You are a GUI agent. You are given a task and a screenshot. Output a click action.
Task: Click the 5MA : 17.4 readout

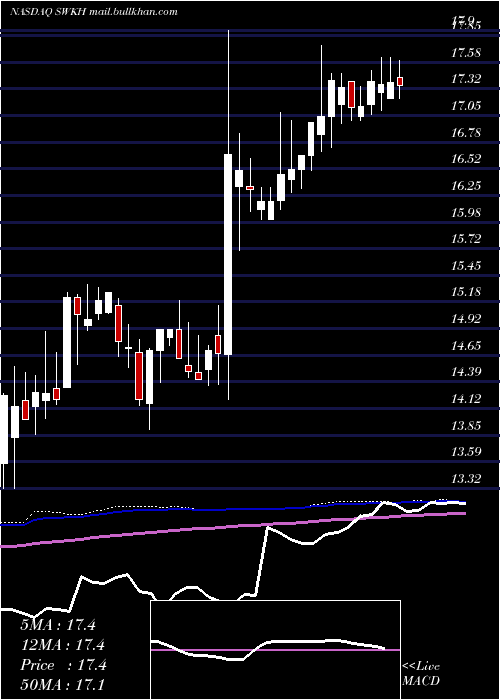58,625
